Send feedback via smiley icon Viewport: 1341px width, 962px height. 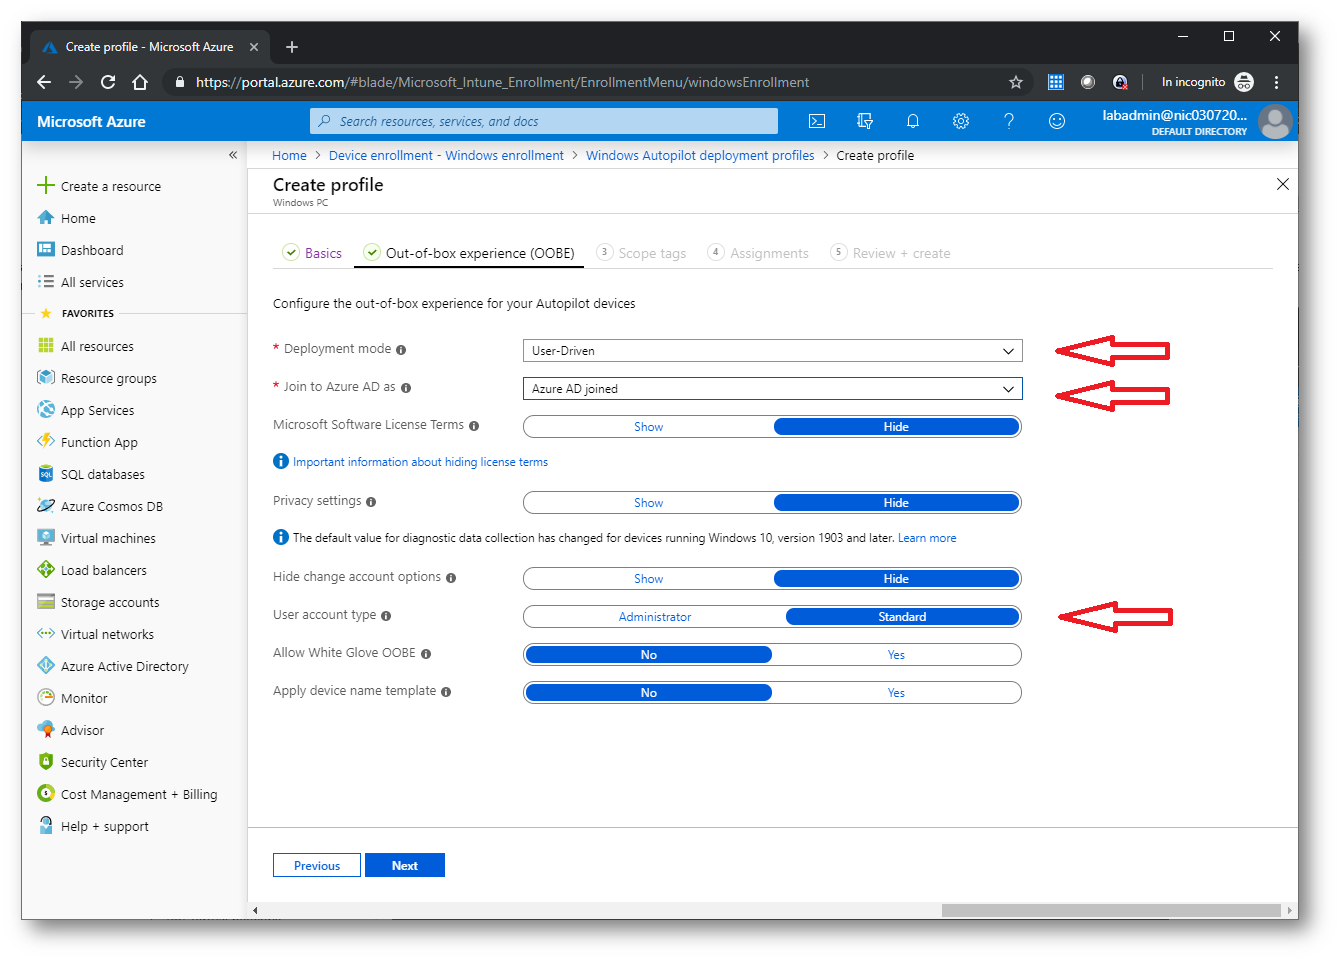pos(1057,121)
